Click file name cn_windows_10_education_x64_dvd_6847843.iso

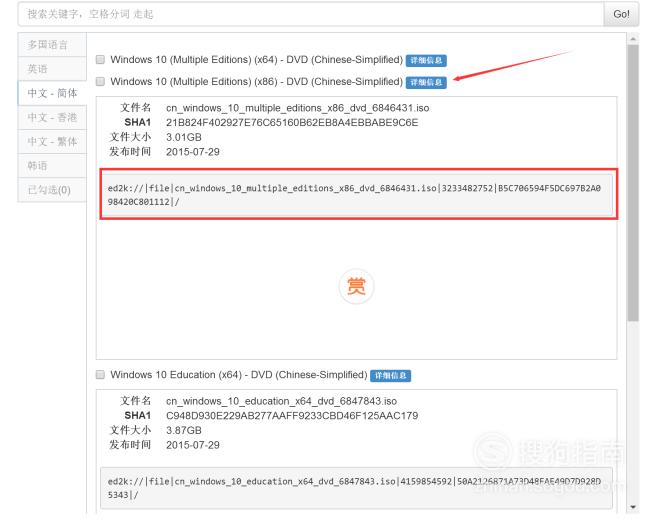point(281,401)
